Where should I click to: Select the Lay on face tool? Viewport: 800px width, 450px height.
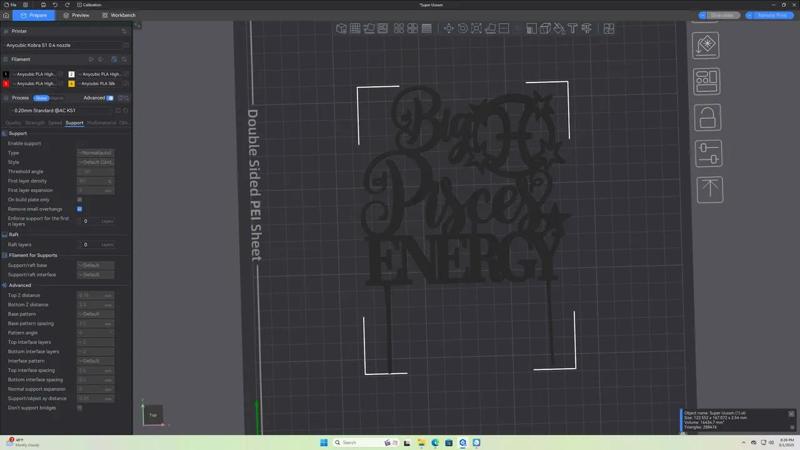point(490,29)
